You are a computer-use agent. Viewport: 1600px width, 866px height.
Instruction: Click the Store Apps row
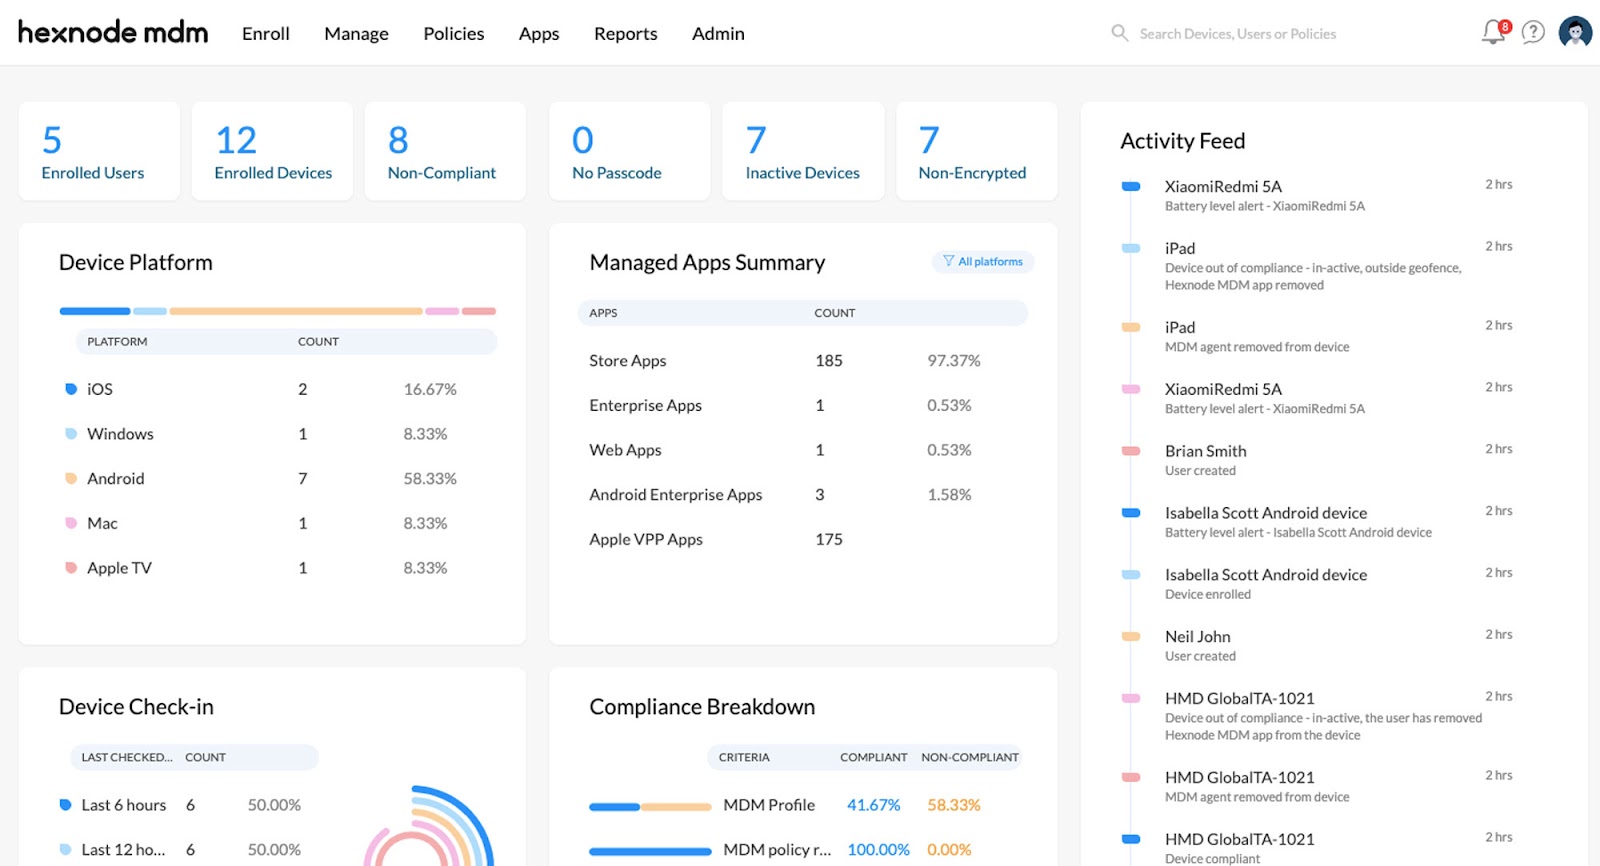click(627, 361)
